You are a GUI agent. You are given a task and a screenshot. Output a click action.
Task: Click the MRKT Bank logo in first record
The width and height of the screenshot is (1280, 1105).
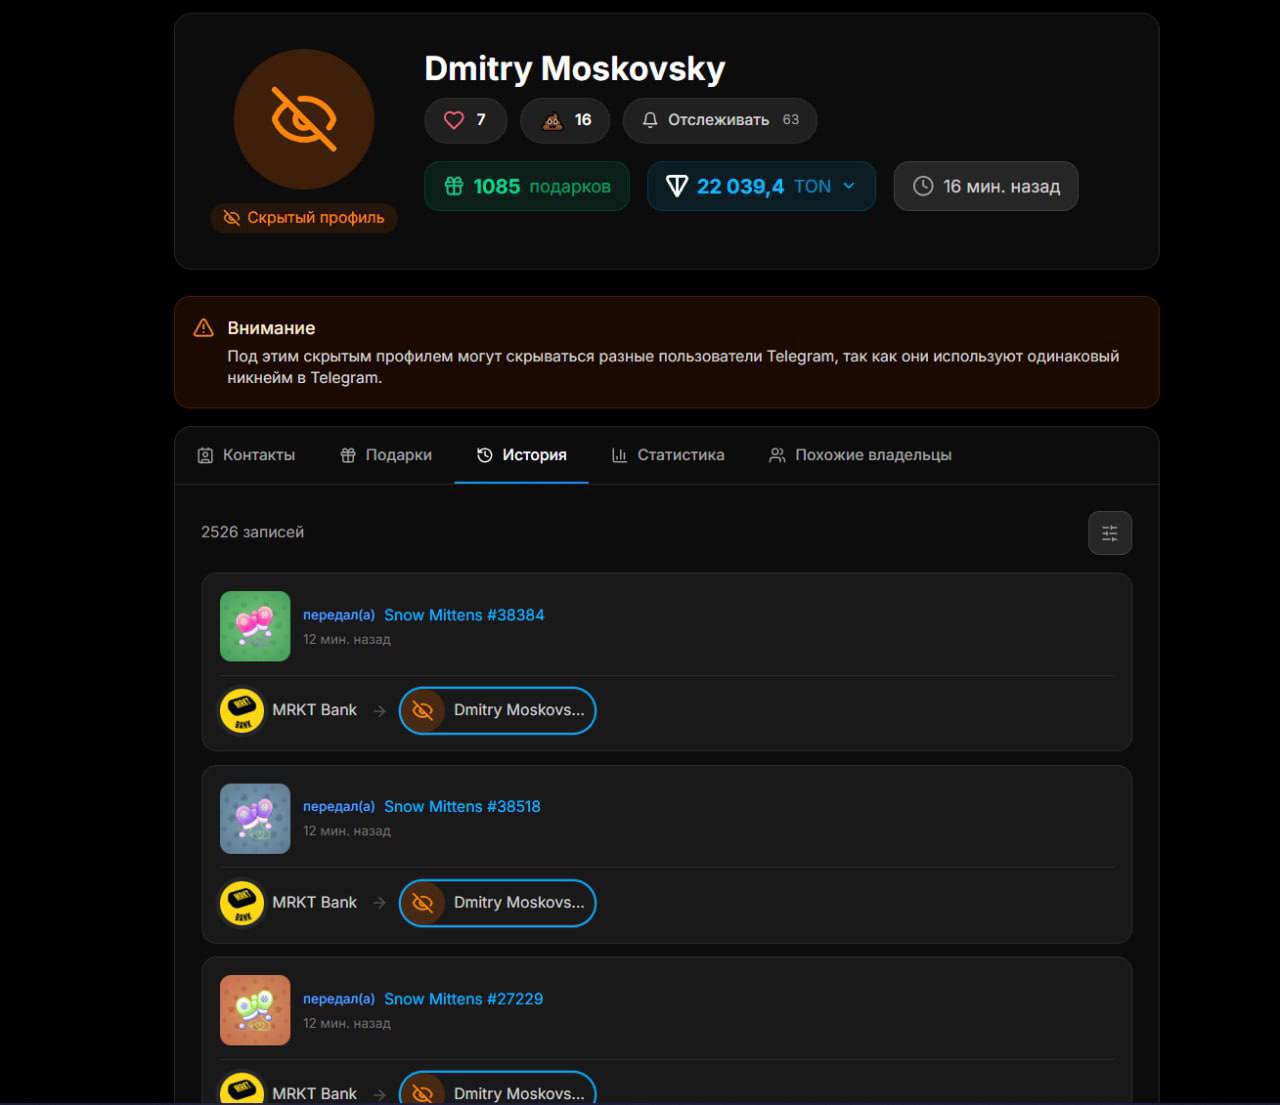(x=241, y=710)
